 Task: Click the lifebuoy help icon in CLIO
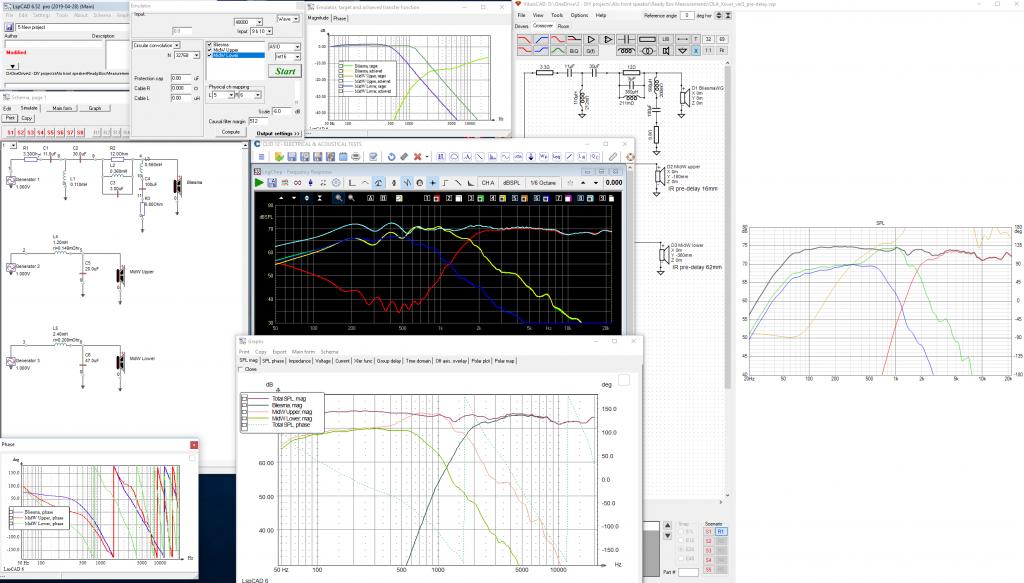[630, 157]
